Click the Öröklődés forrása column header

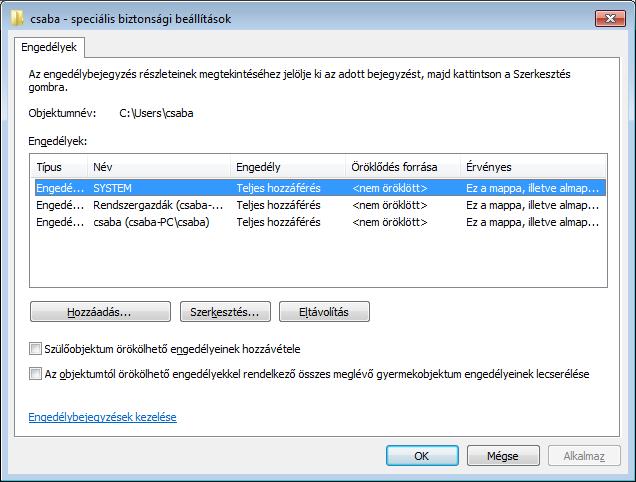pos(403,167)
